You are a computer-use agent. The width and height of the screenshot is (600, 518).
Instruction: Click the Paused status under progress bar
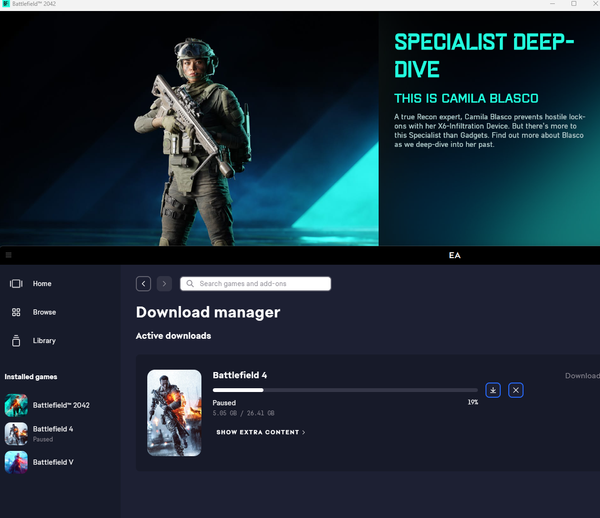[x=224, y=403]
